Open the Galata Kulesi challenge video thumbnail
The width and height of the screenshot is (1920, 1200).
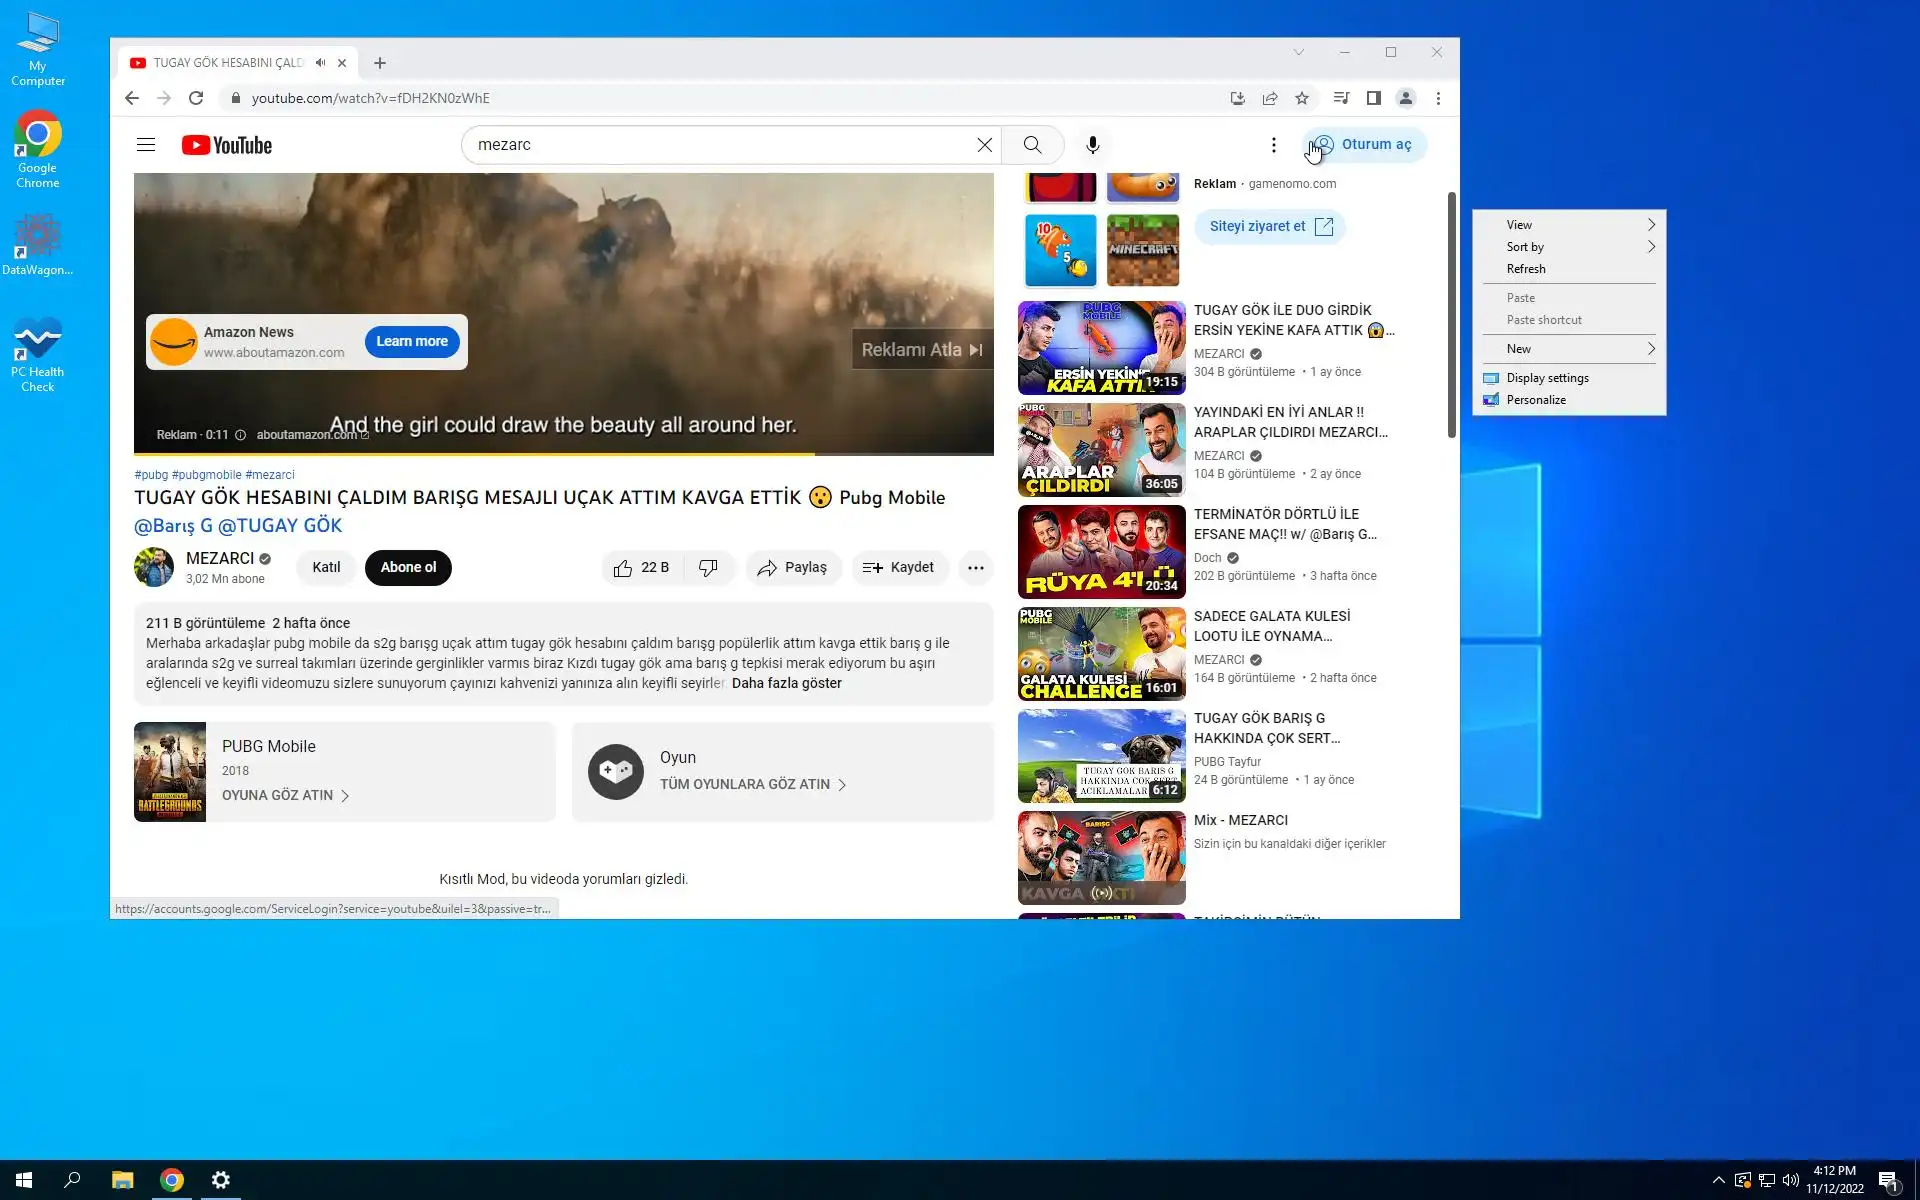1101,654
